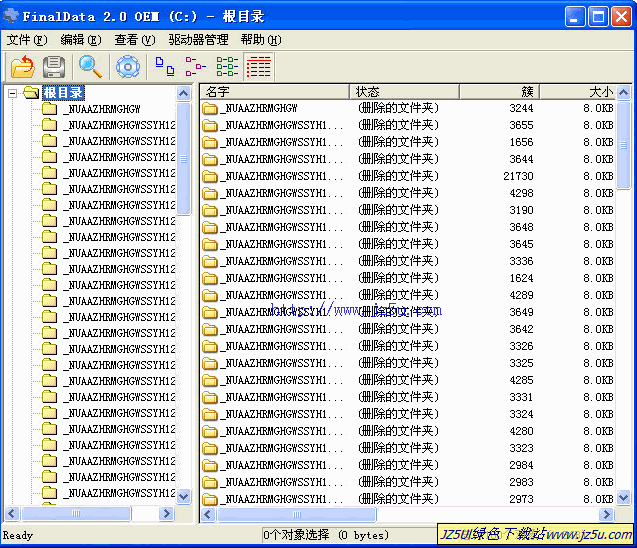The height and width of the screenshot is (548, 637).
Task: Click the Save floppy disk toolbar icon
Action: pyautogui.click(x=54, y=67)
